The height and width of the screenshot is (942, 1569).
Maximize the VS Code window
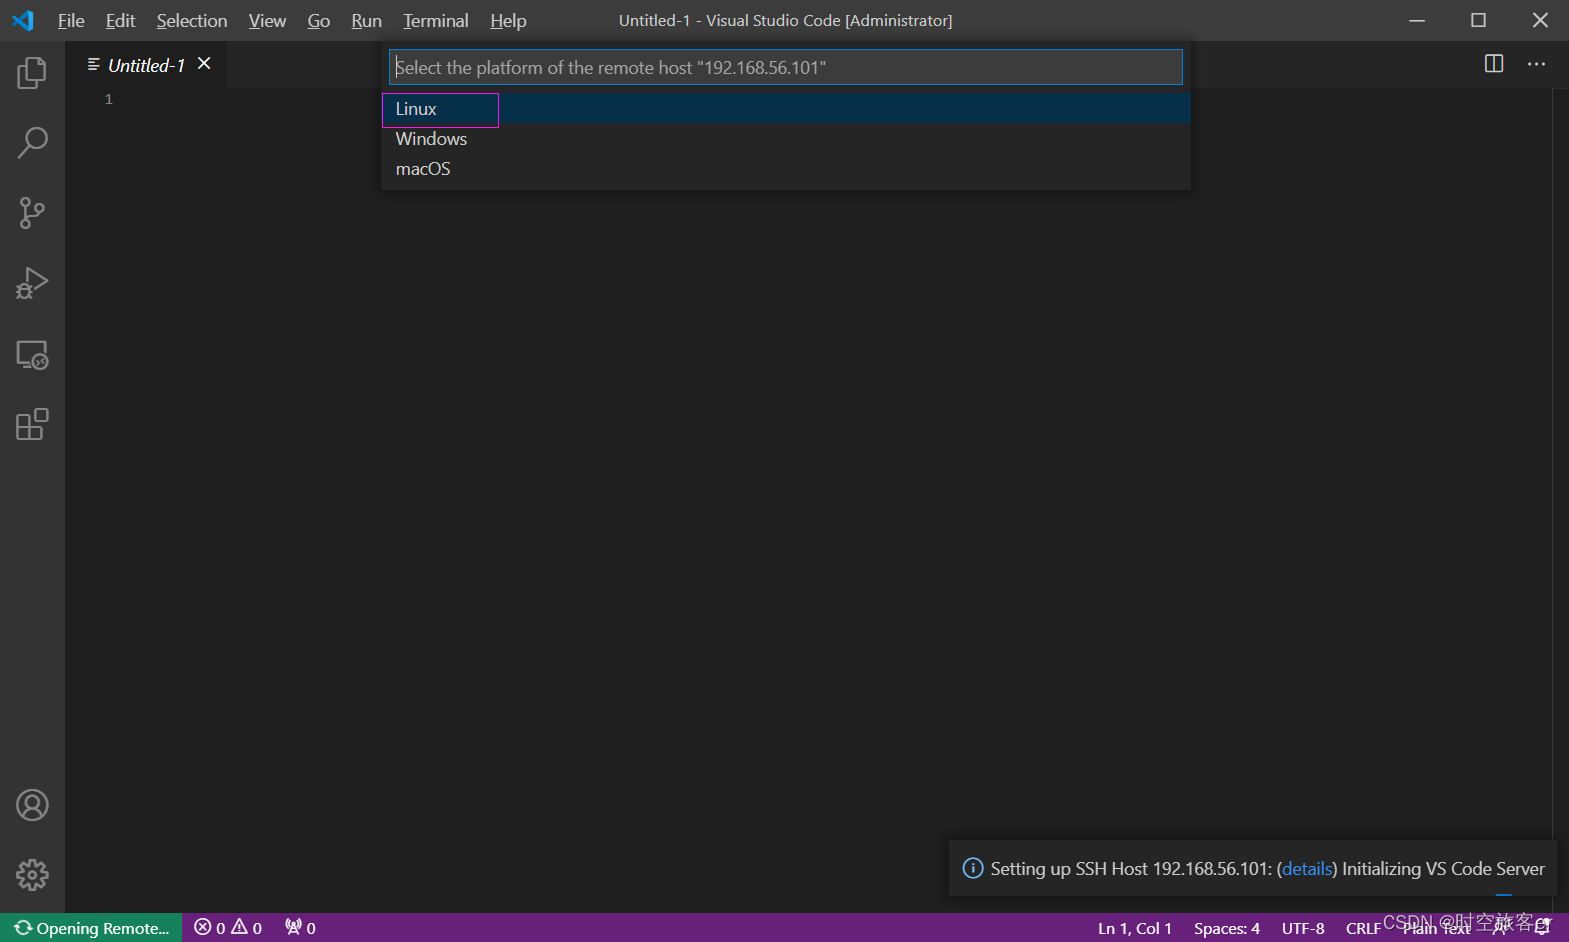pyautogui.click(x=1478, y=20)
